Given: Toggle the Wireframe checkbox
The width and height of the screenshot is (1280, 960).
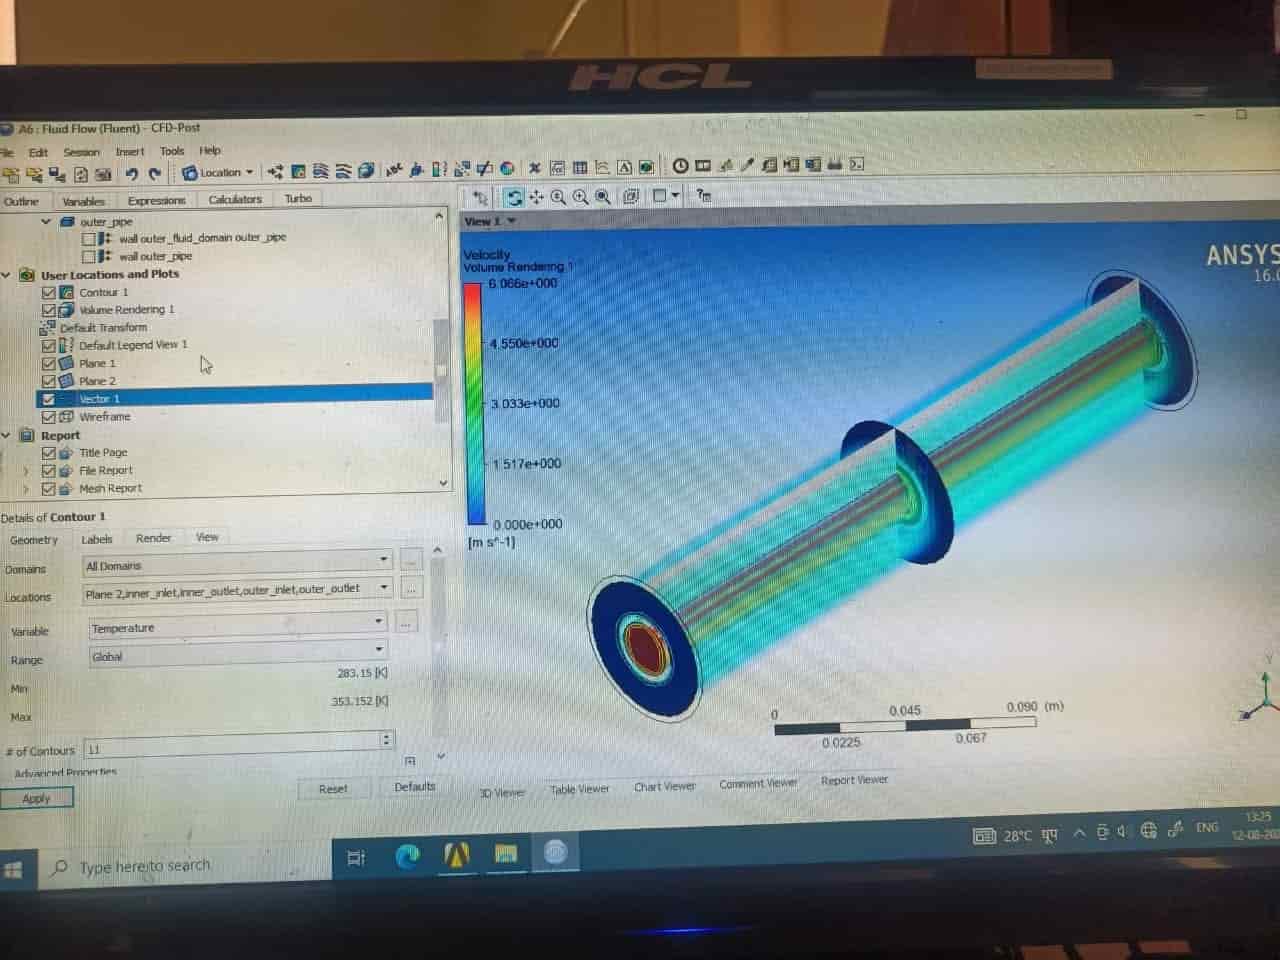Looking at the screenshot, I should coord(49,417).
